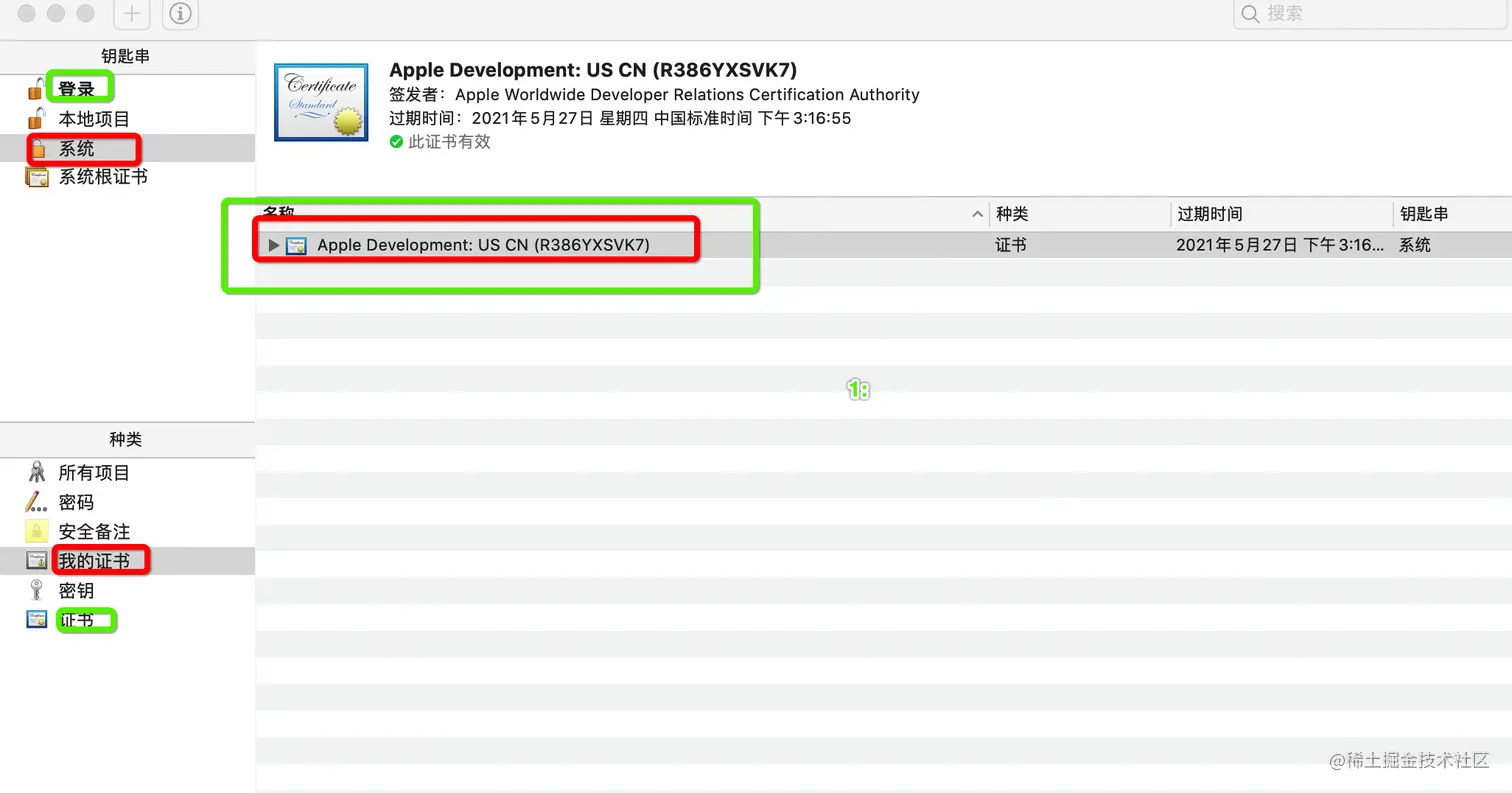The width and height of the screenshot is (1512, 793).
Task: Click the key icon beside 密钥
Action: tap(37, 590)
